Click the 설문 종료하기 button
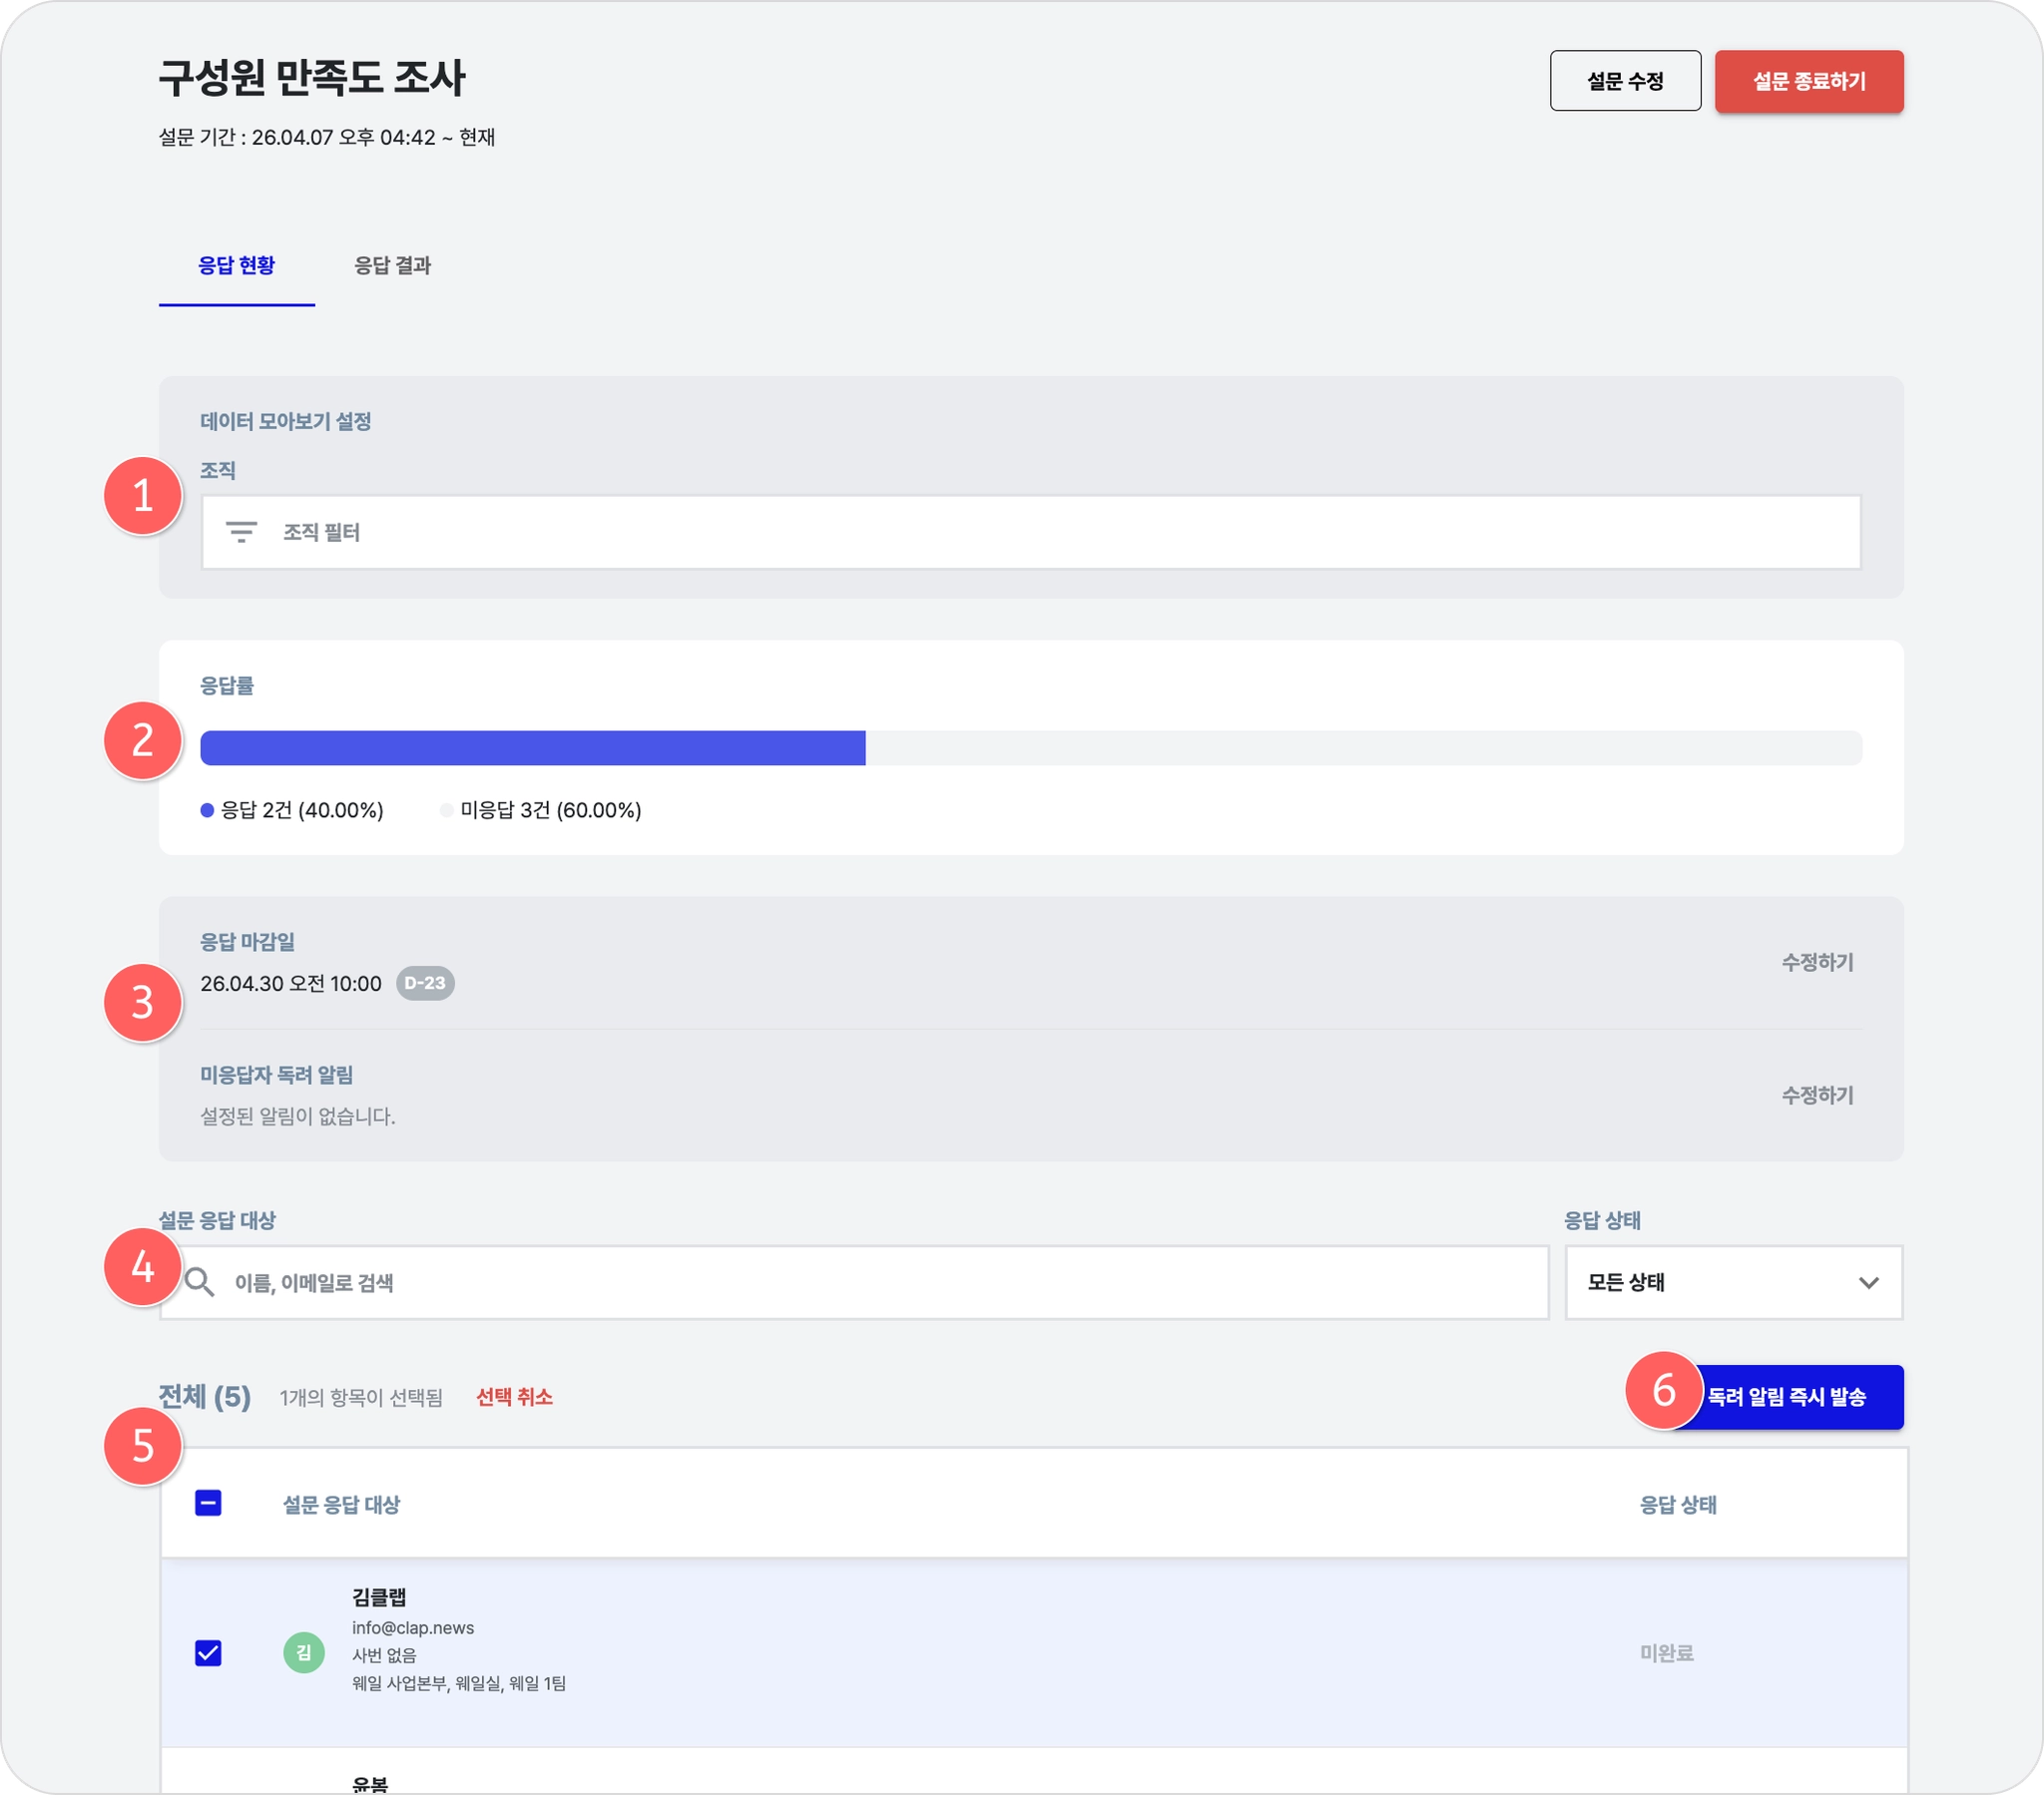This screenshot has width=2044, height=1795. [1808, 81]
